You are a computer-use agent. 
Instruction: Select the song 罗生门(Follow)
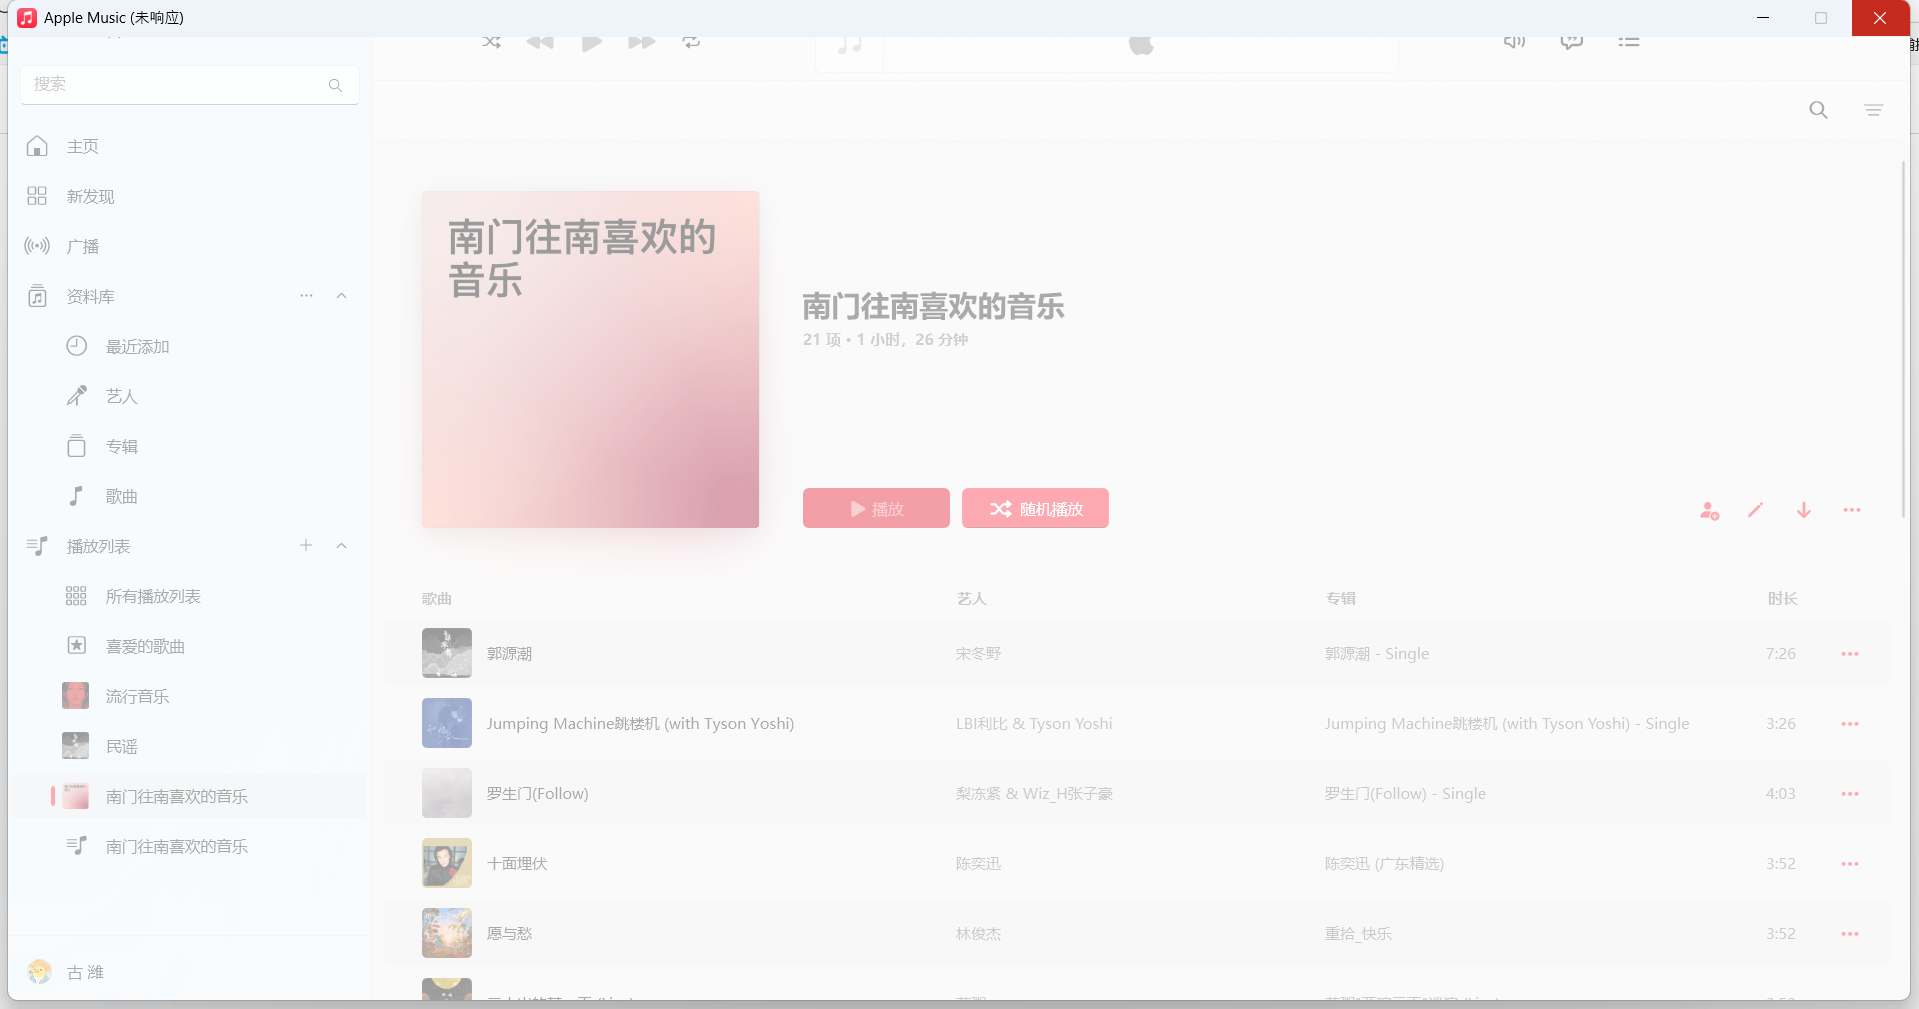[x=537, y=793]
